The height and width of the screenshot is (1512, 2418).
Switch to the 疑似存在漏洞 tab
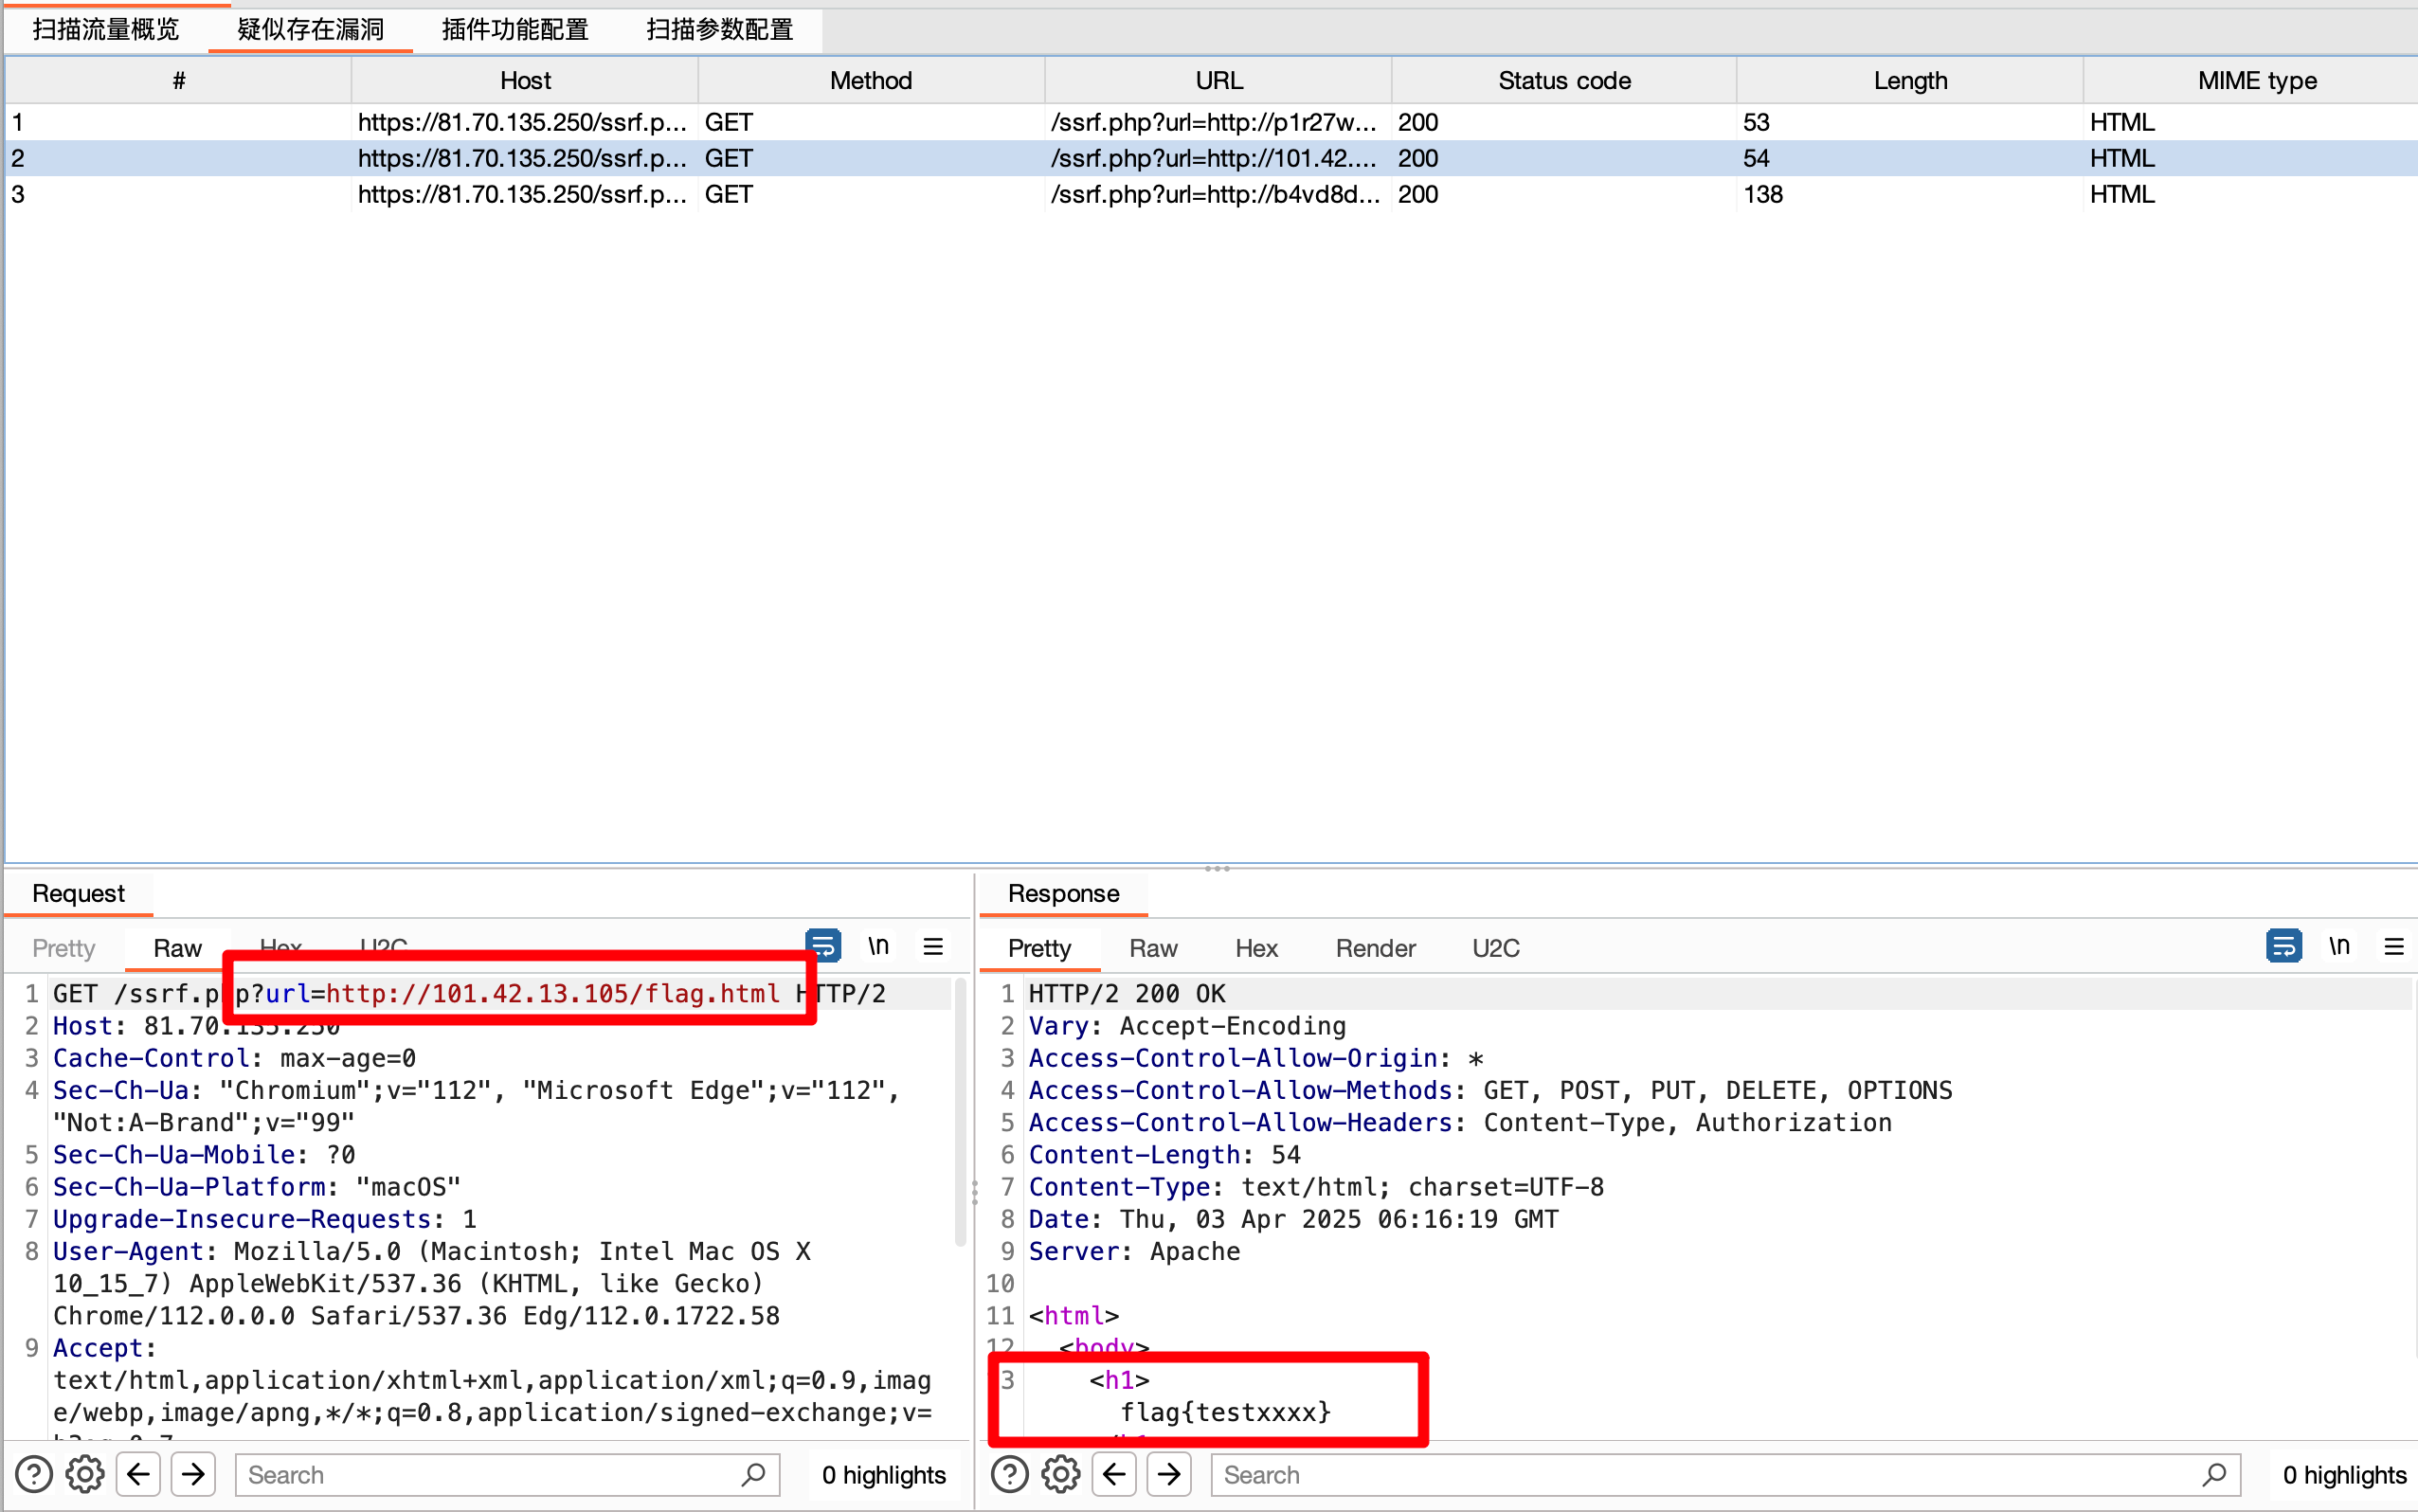click(309, 30)
